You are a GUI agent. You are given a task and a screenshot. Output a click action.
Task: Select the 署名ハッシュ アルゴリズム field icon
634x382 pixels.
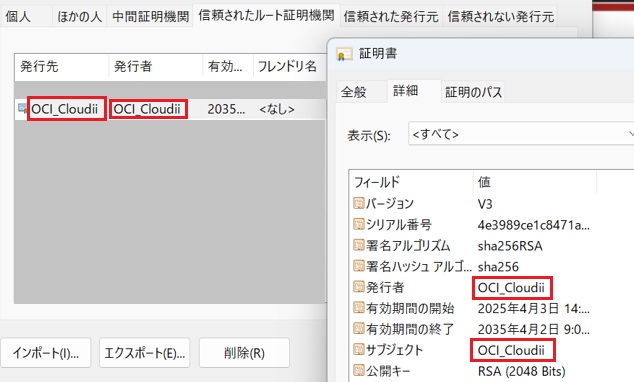pyautogui.click(x=359, y=266)
